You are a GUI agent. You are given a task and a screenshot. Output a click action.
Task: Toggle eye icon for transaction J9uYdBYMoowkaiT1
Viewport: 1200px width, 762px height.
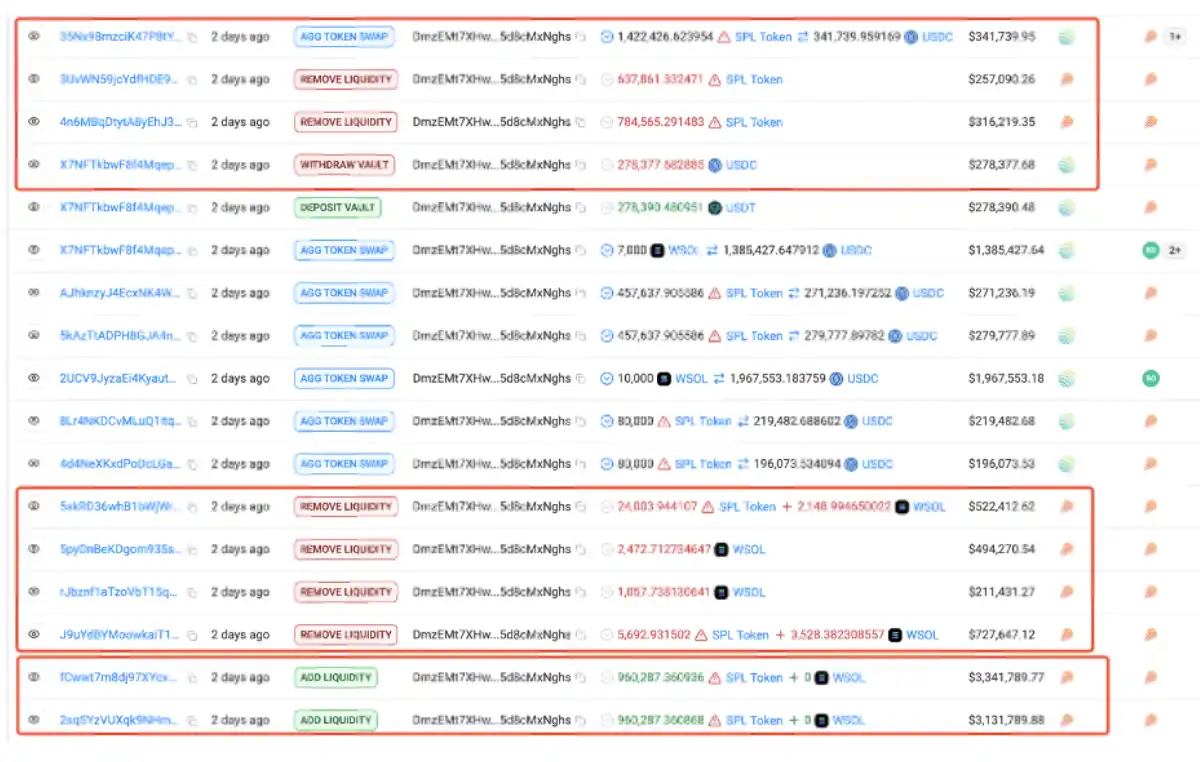coord(33,635)
